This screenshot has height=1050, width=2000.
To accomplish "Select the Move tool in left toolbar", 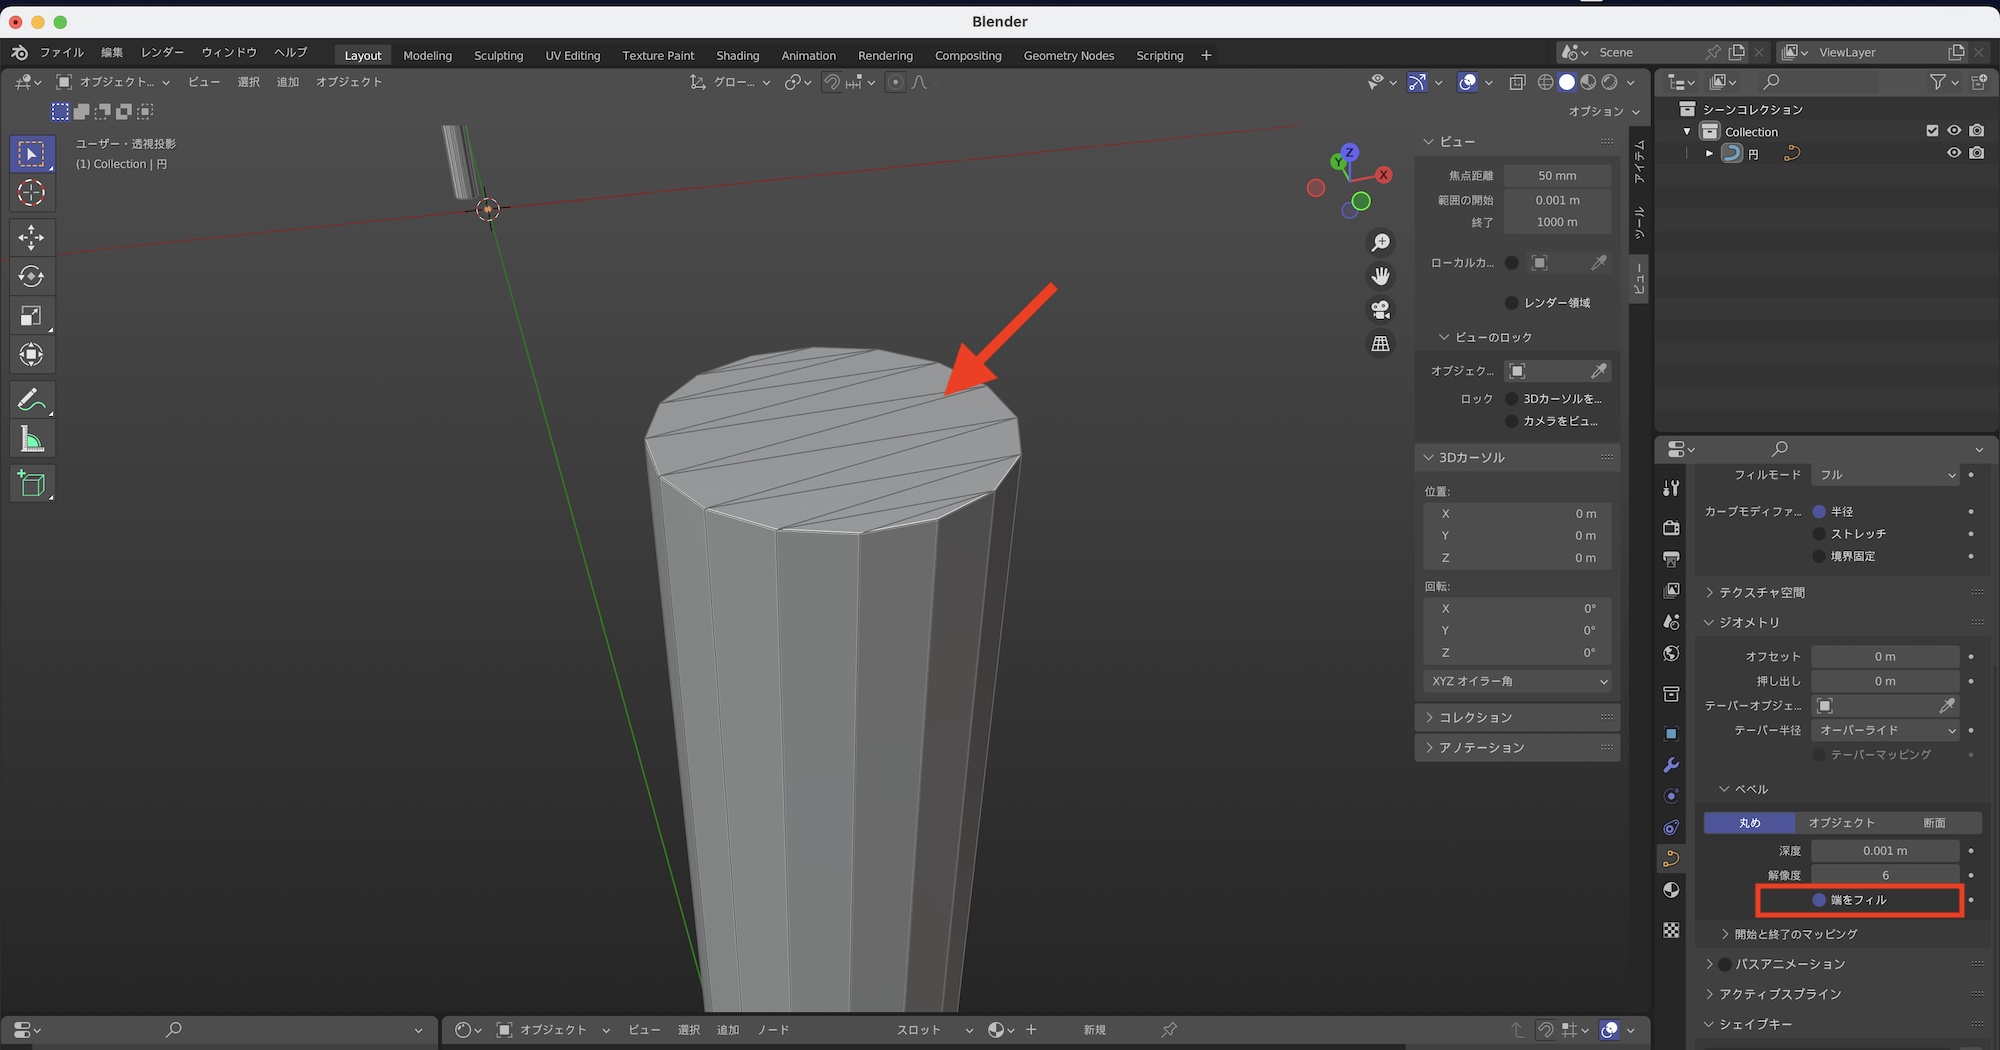I will point(31,237).
